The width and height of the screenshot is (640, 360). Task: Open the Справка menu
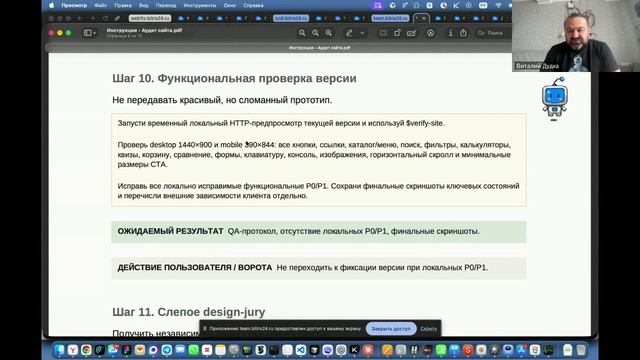point(253,5)
